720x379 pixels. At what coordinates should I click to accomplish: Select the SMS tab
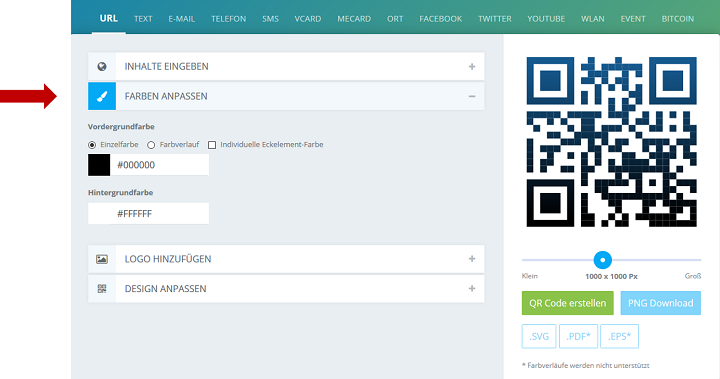point(270,19)
